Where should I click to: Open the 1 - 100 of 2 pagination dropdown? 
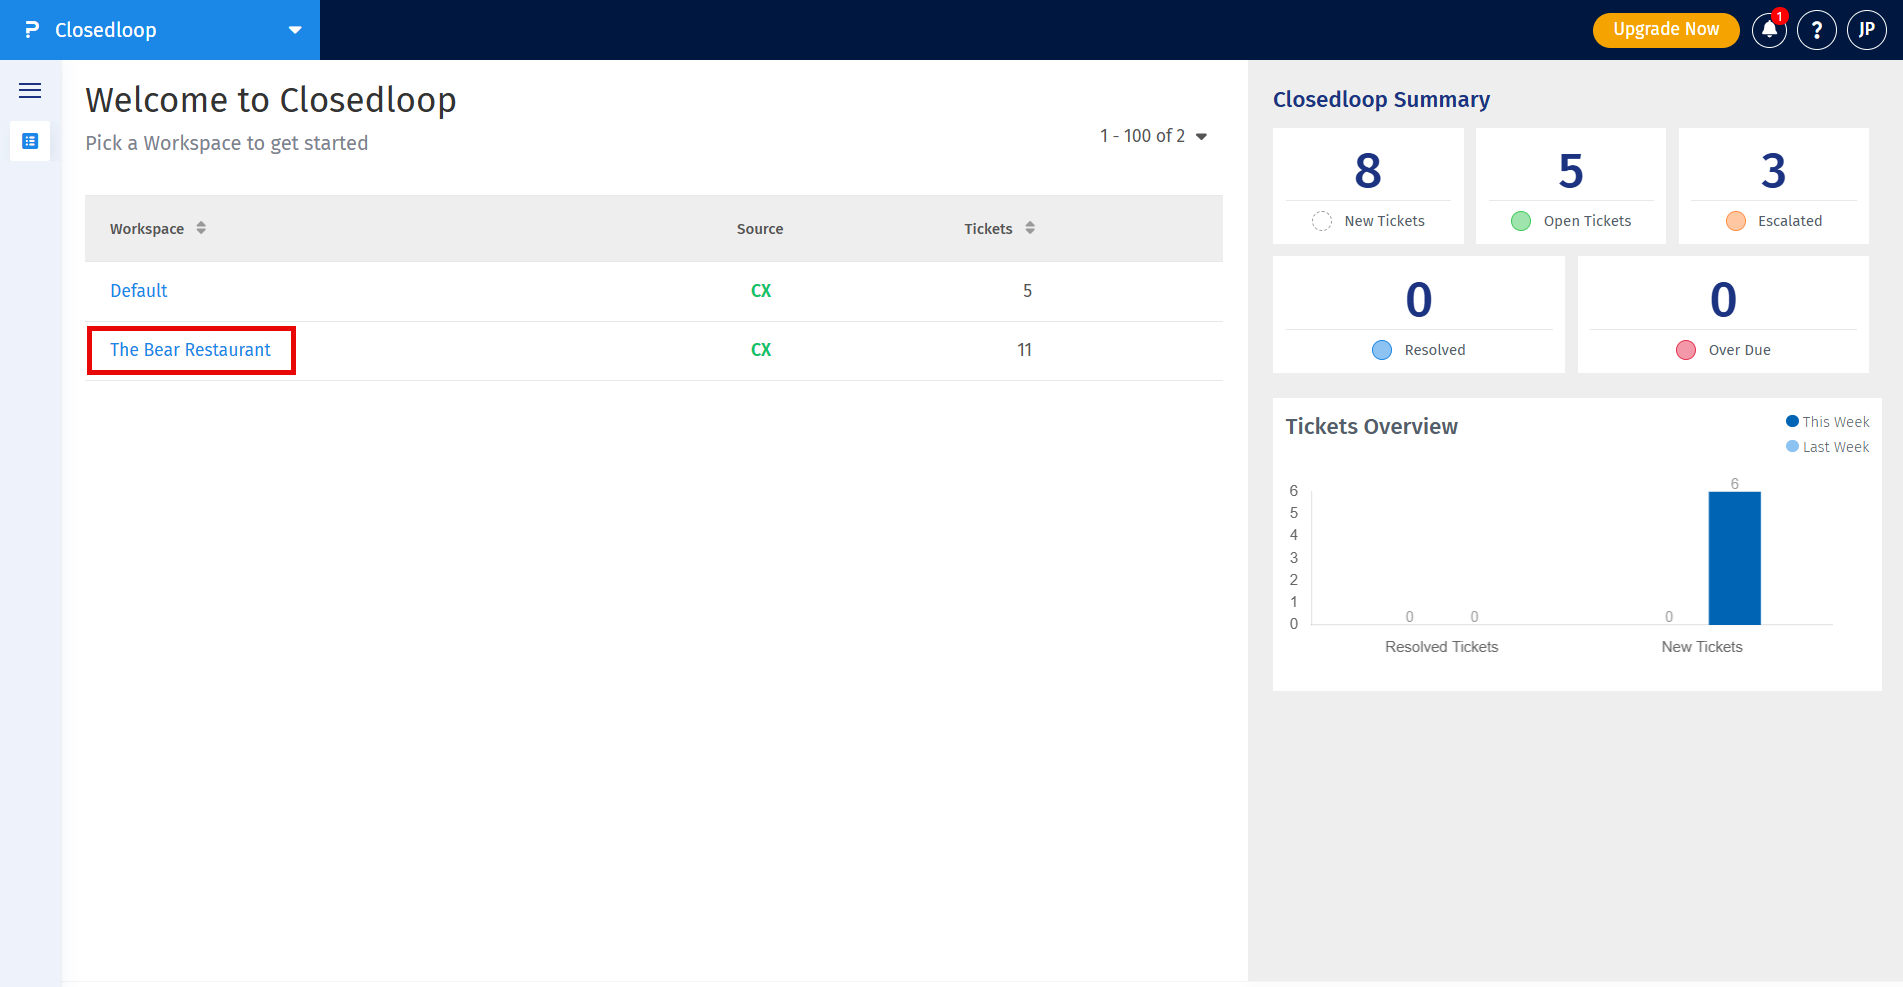[1154, 136]
